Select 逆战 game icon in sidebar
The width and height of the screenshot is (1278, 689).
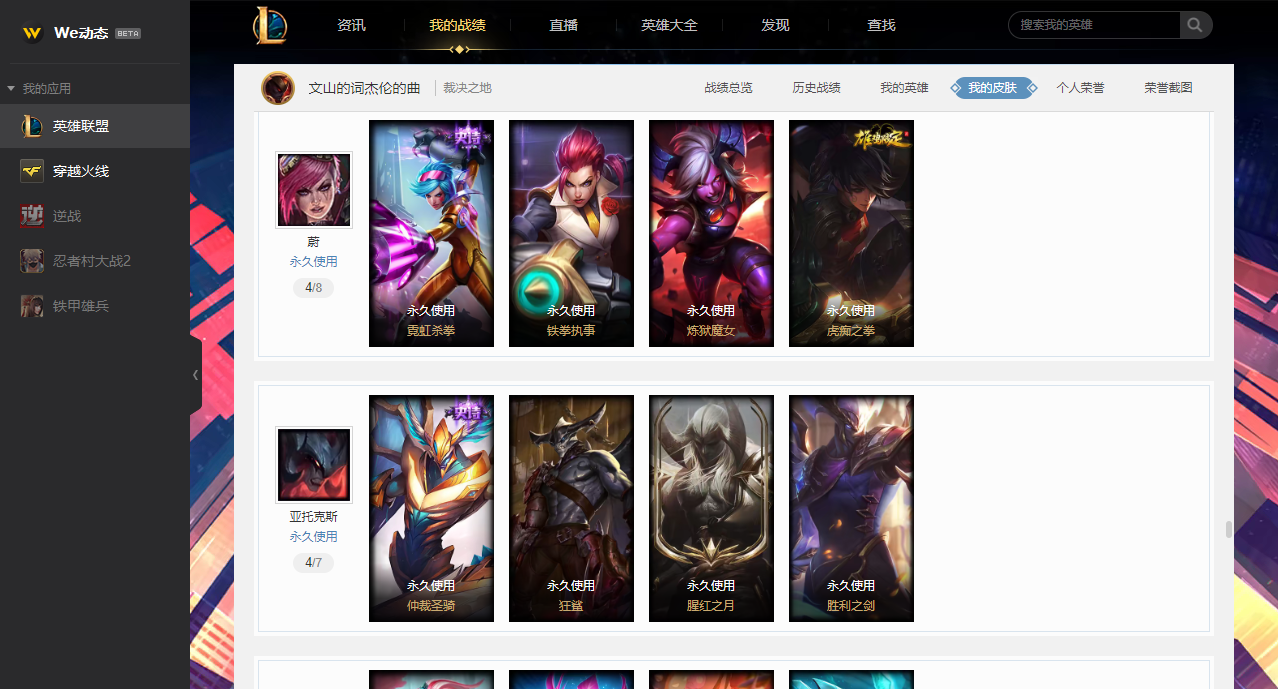[x=32, y=215]
